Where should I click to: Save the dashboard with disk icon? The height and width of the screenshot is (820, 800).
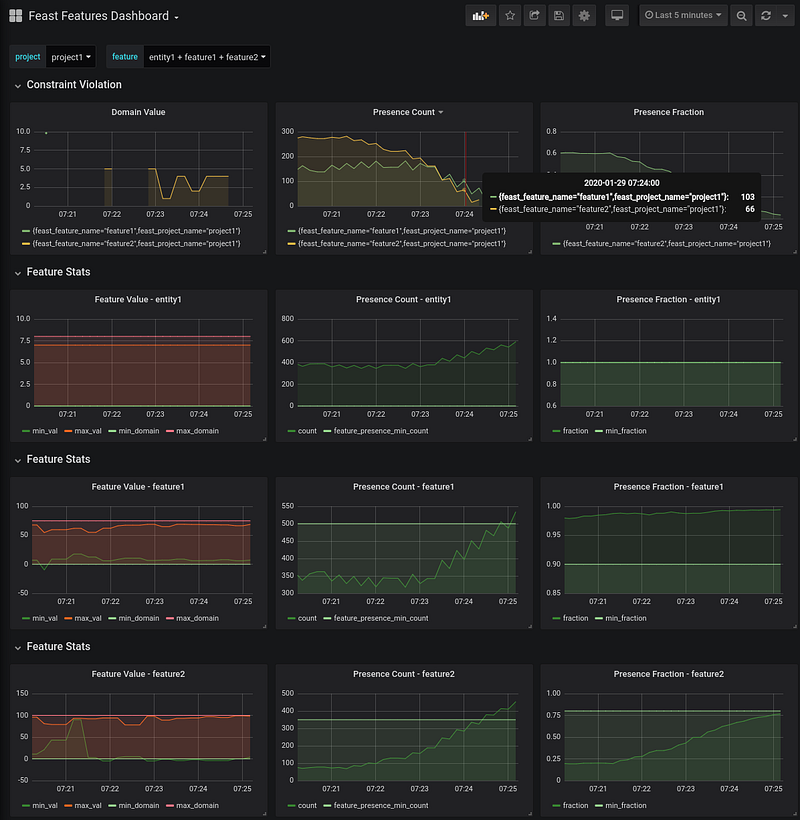pos(559,16)
